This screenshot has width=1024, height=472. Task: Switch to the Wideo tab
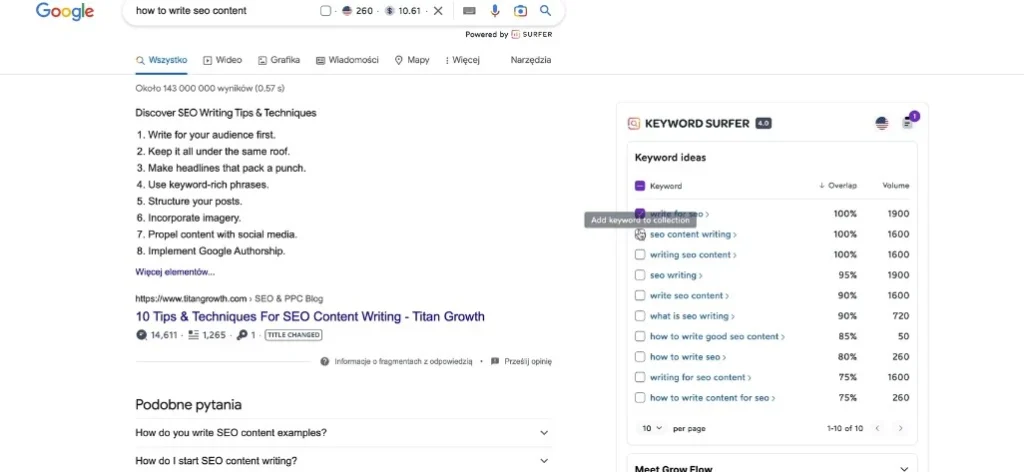[x=222, y=60]
